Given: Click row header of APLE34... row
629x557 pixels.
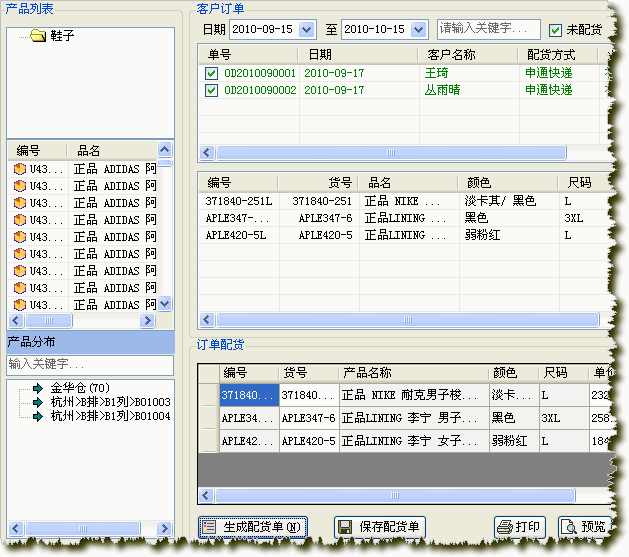Looking at the screenshot, I should 209,418.
